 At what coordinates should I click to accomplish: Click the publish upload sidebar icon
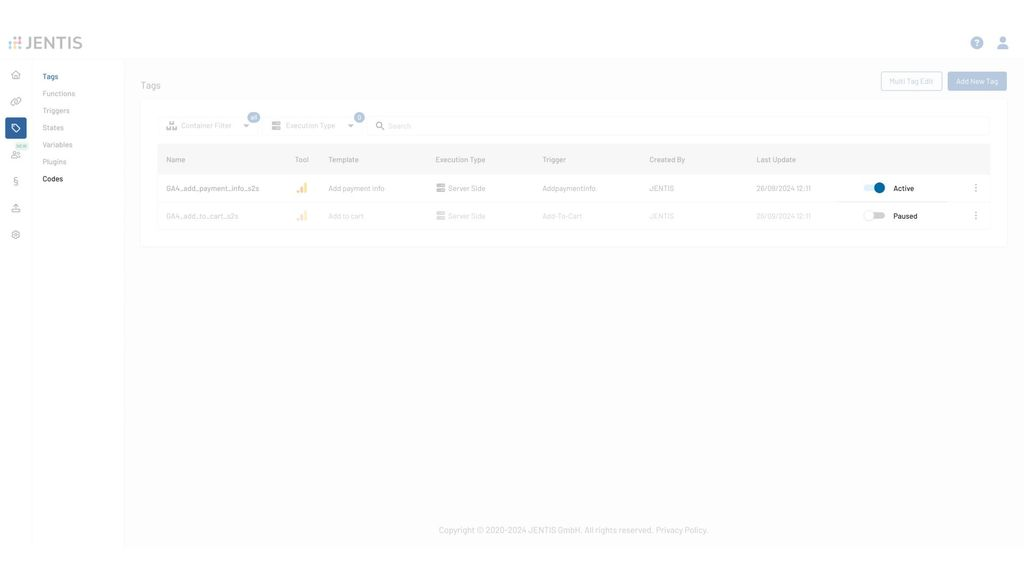pos(16,208)
